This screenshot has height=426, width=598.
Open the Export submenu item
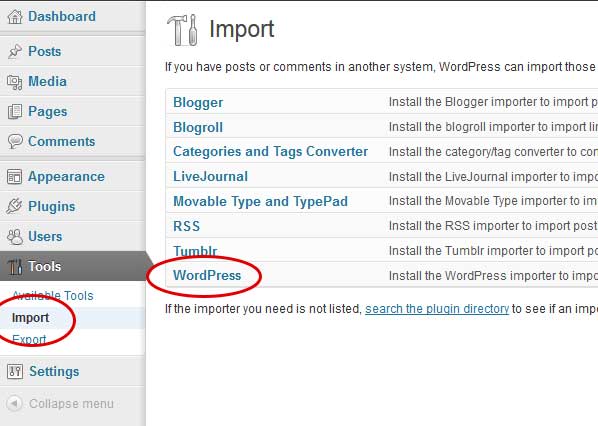click(29, 339)
